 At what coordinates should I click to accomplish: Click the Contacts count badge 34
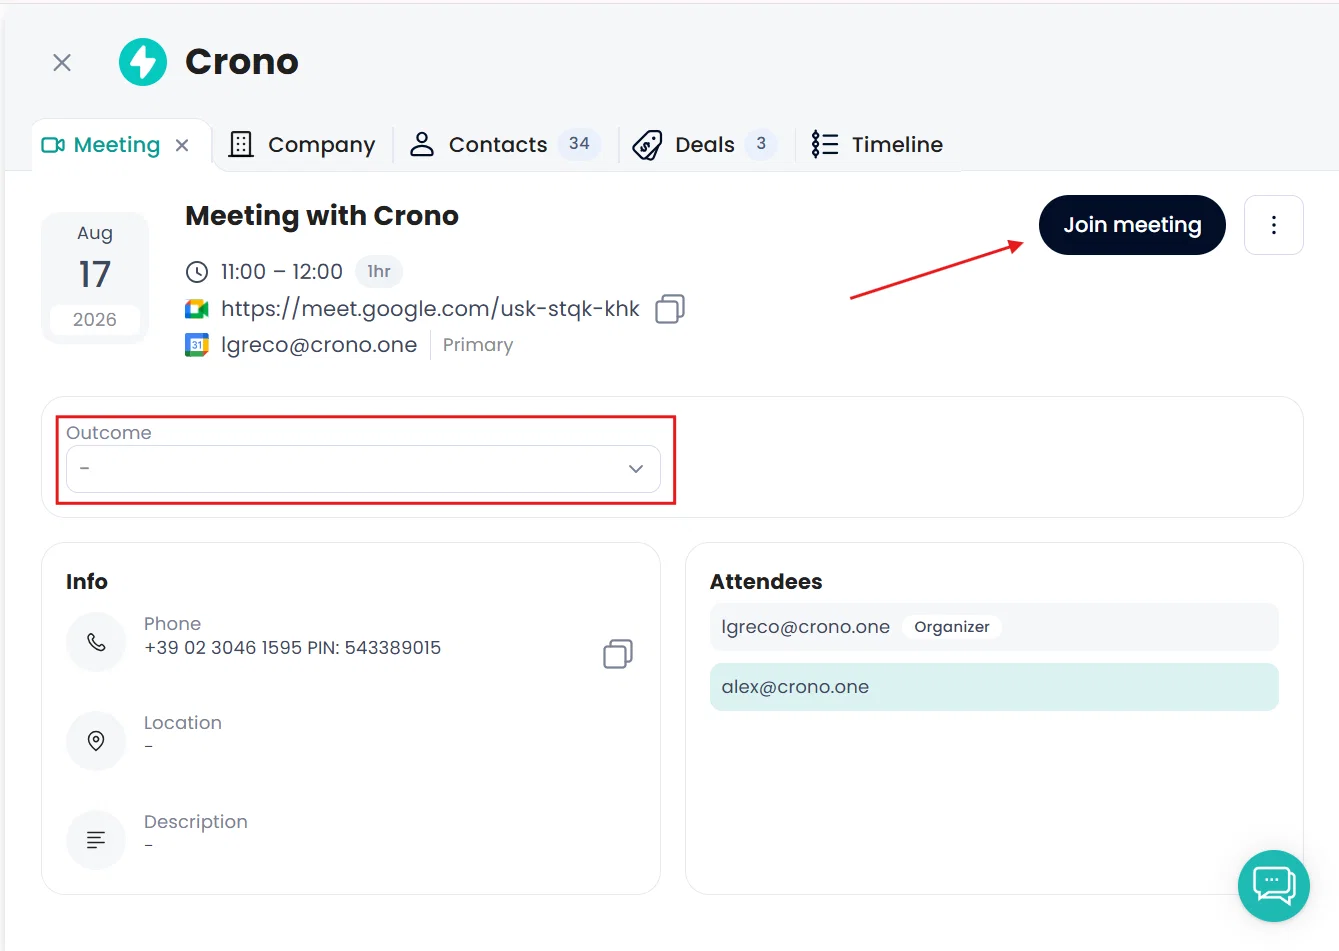point(579,144)
